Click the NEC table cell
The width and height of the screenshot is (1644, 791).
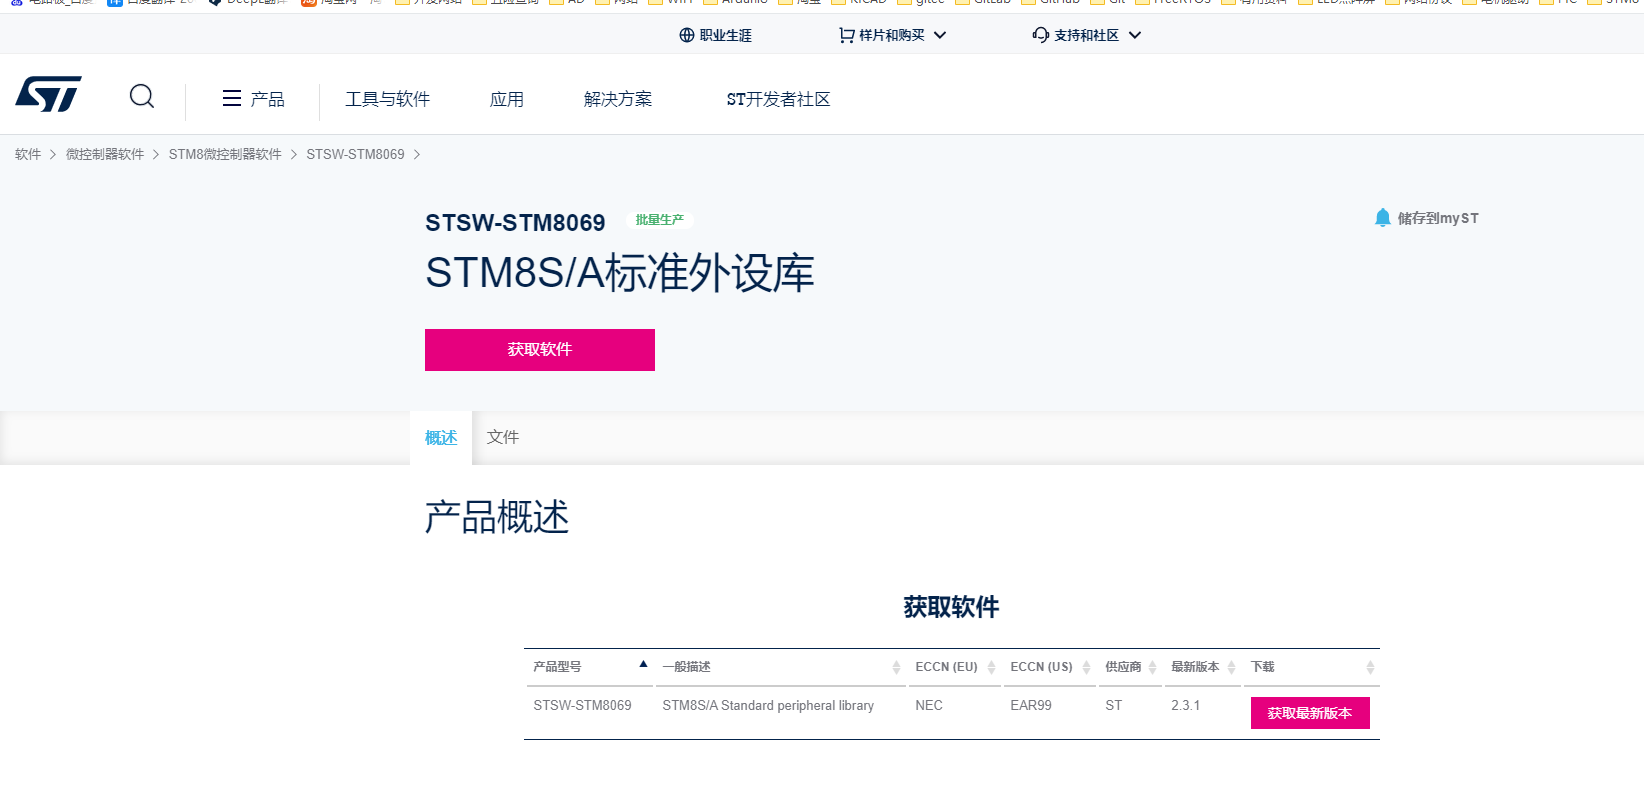929,705
